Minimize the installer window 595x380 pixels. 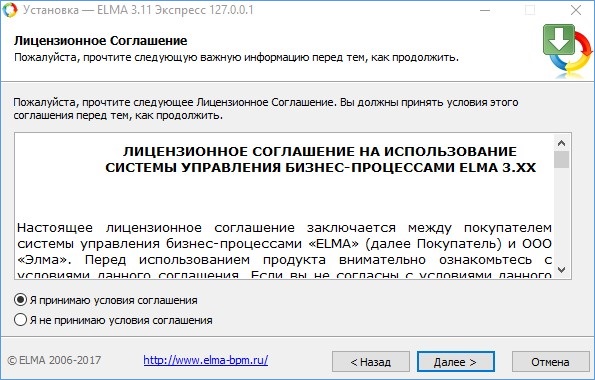(x=485, y=10)
